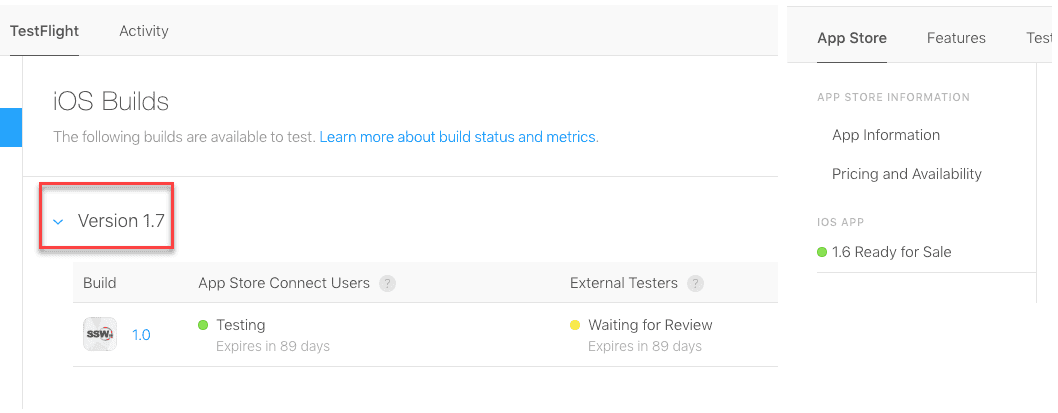The height and width of the screenshot is (413, 1058).
Task: Click green dot next to 1.6 Ready for Sale
Action: coord(822,252)
